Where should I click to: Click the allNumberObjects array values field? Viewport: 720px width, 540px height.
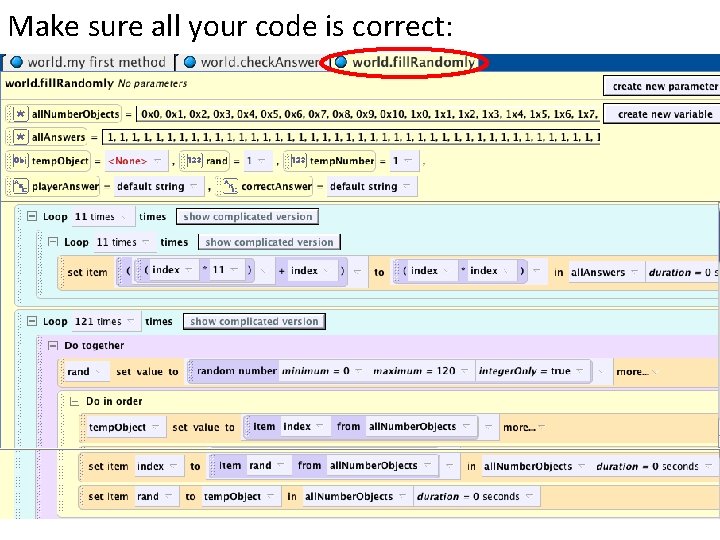pos(368,114)
